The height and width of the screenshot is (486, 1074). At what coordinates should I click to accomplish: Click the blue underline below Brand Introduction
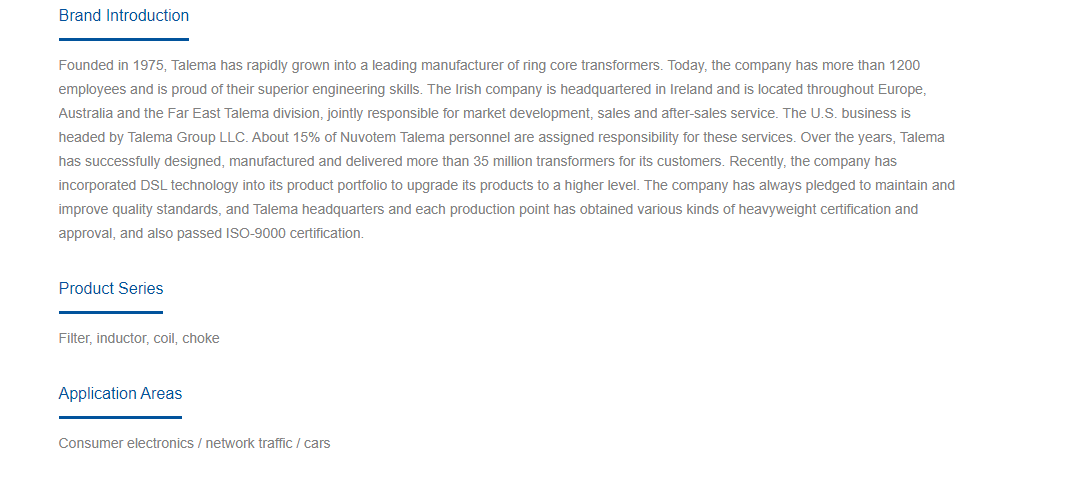click(x=123, y=40)
